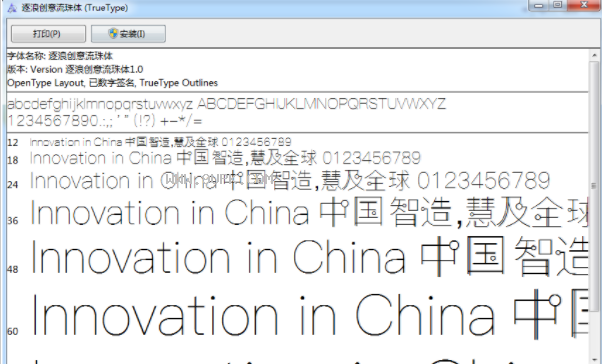Click the OpenType Layout info line
Image resolution: width=603 pixels, height=364 pixels.
click(112, 83)
